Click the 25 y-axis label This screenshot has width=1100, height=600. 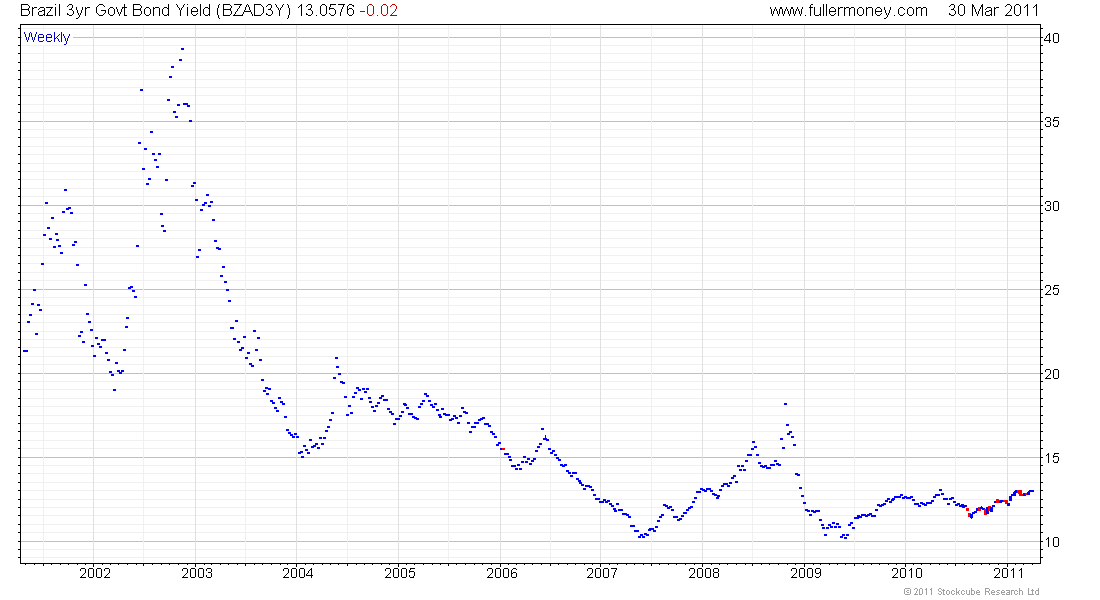coord(1052,290)
